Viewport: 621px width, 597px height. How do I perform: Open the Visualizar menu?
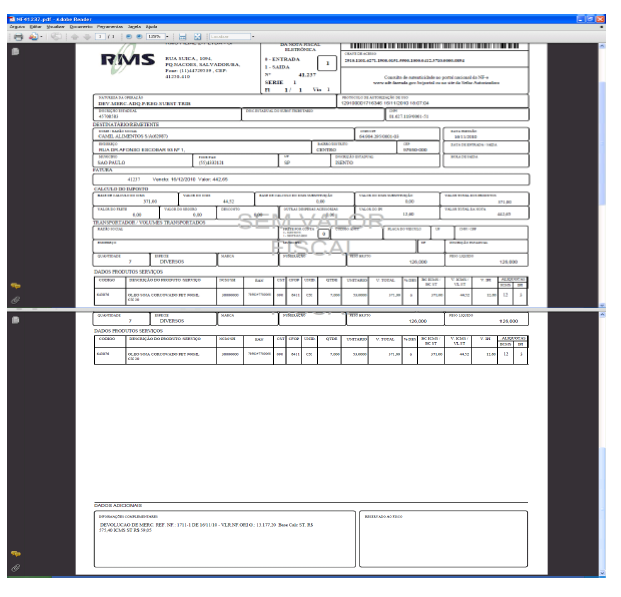click(55, 27)
